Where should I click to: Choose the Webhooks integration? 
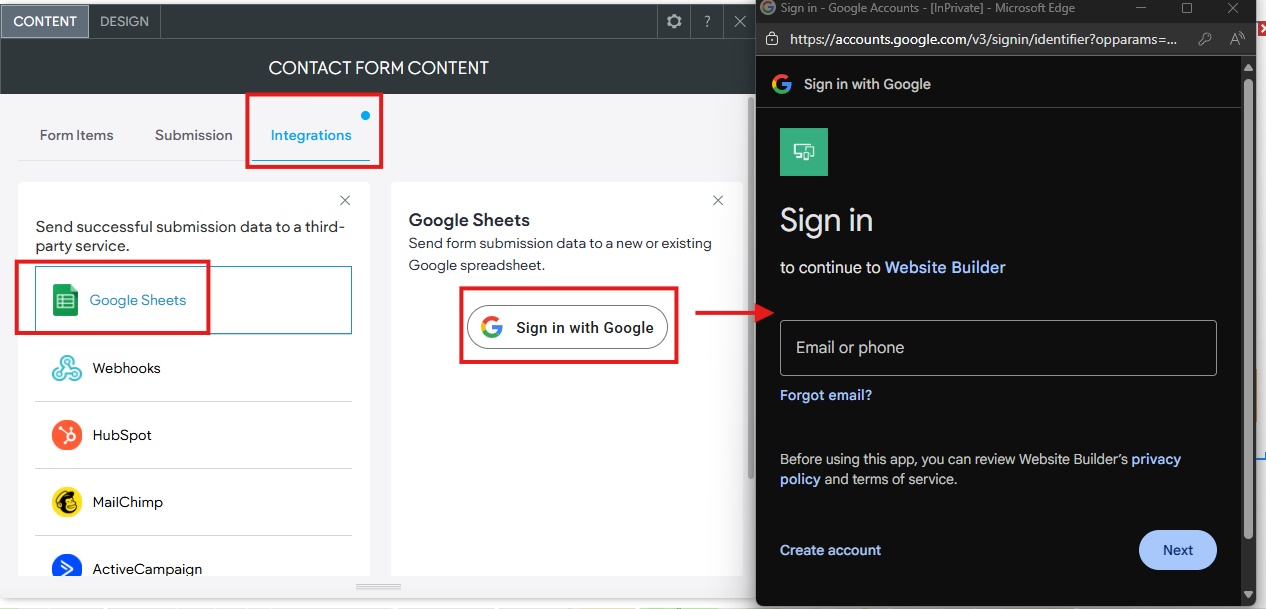[x=194, y=368]
